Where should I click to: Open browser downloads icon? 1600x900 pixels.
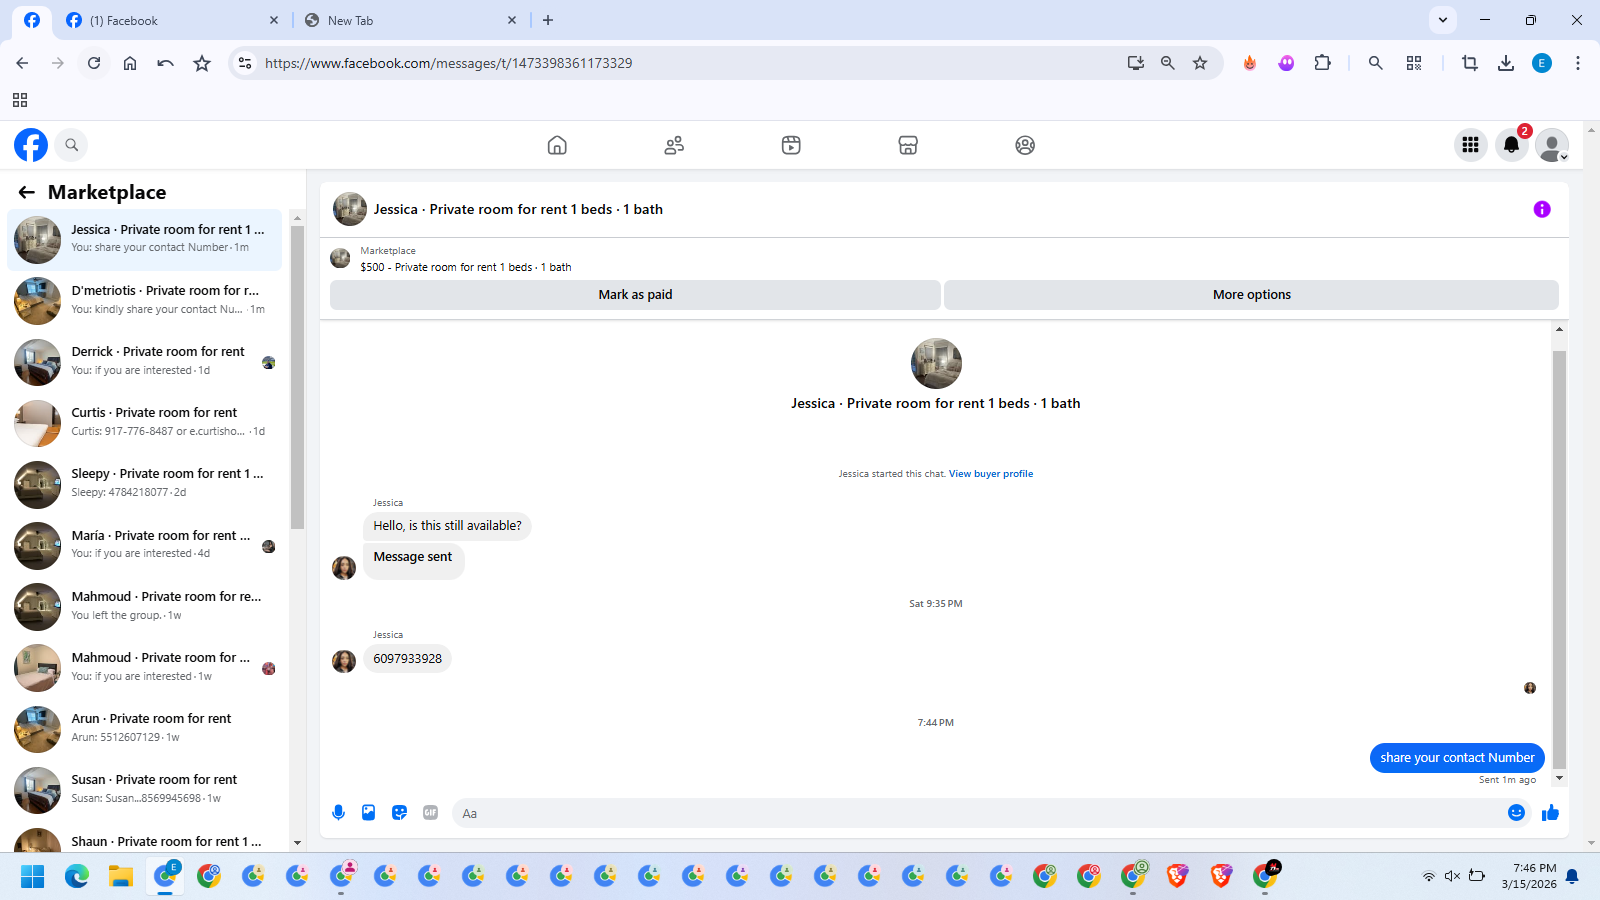pyautogui.click(x=1506, y=63)
